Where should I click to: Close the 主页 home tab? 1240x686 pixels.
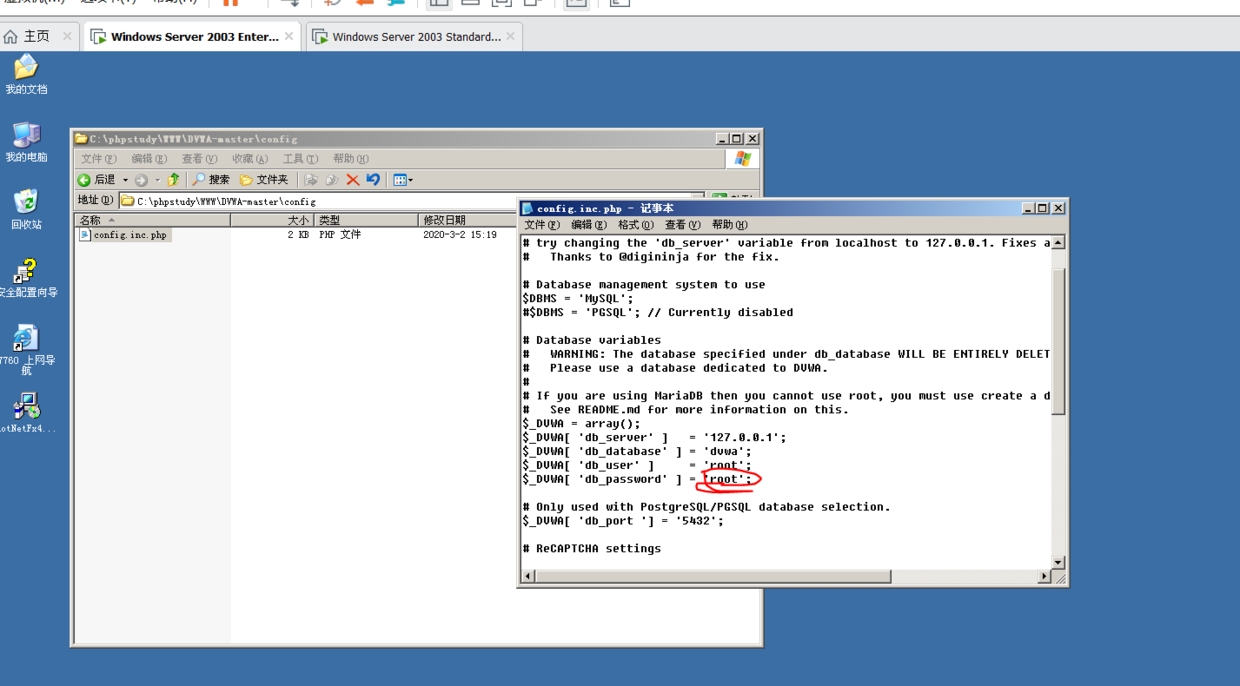67,37
